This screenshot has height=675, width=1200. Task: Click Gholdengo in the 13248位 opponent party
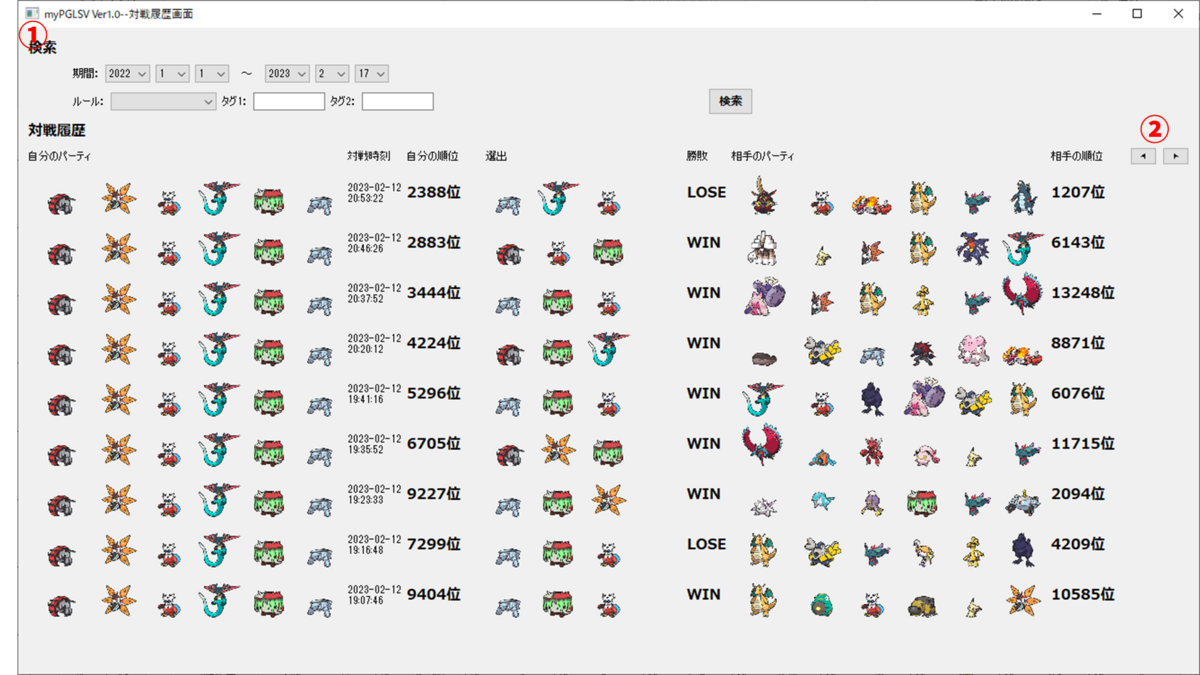coord(923,300)
